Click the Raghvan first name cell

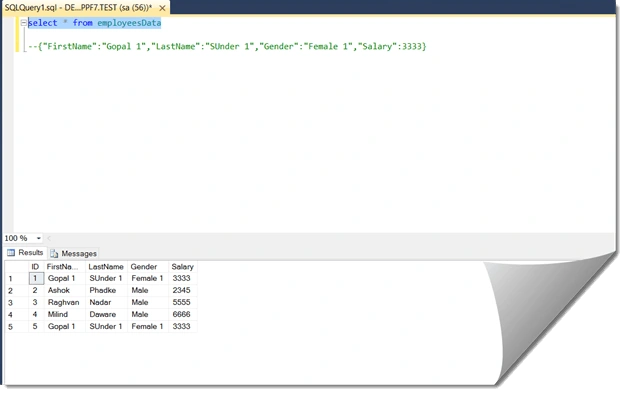click(64, 302)
